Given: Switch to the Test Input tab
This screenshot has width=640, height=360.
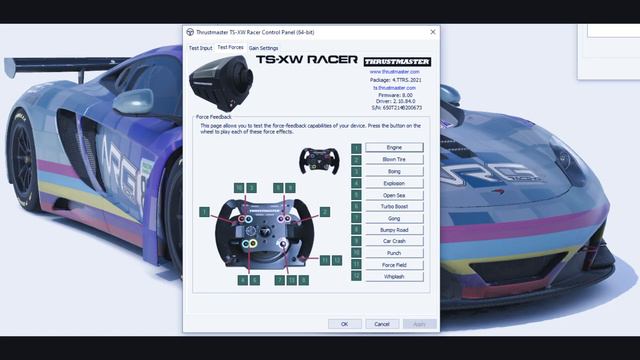Looking at the screenshot, I should tap(200, 48).
